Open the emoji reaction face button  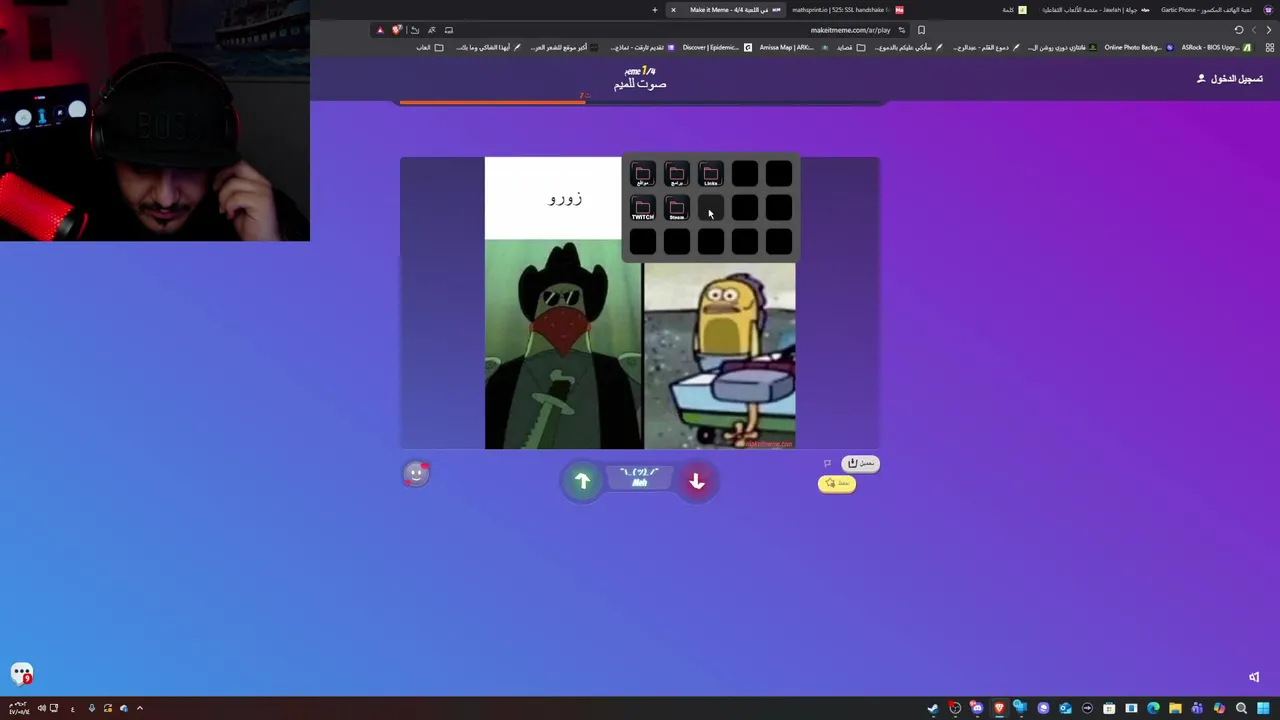[416, 474]
